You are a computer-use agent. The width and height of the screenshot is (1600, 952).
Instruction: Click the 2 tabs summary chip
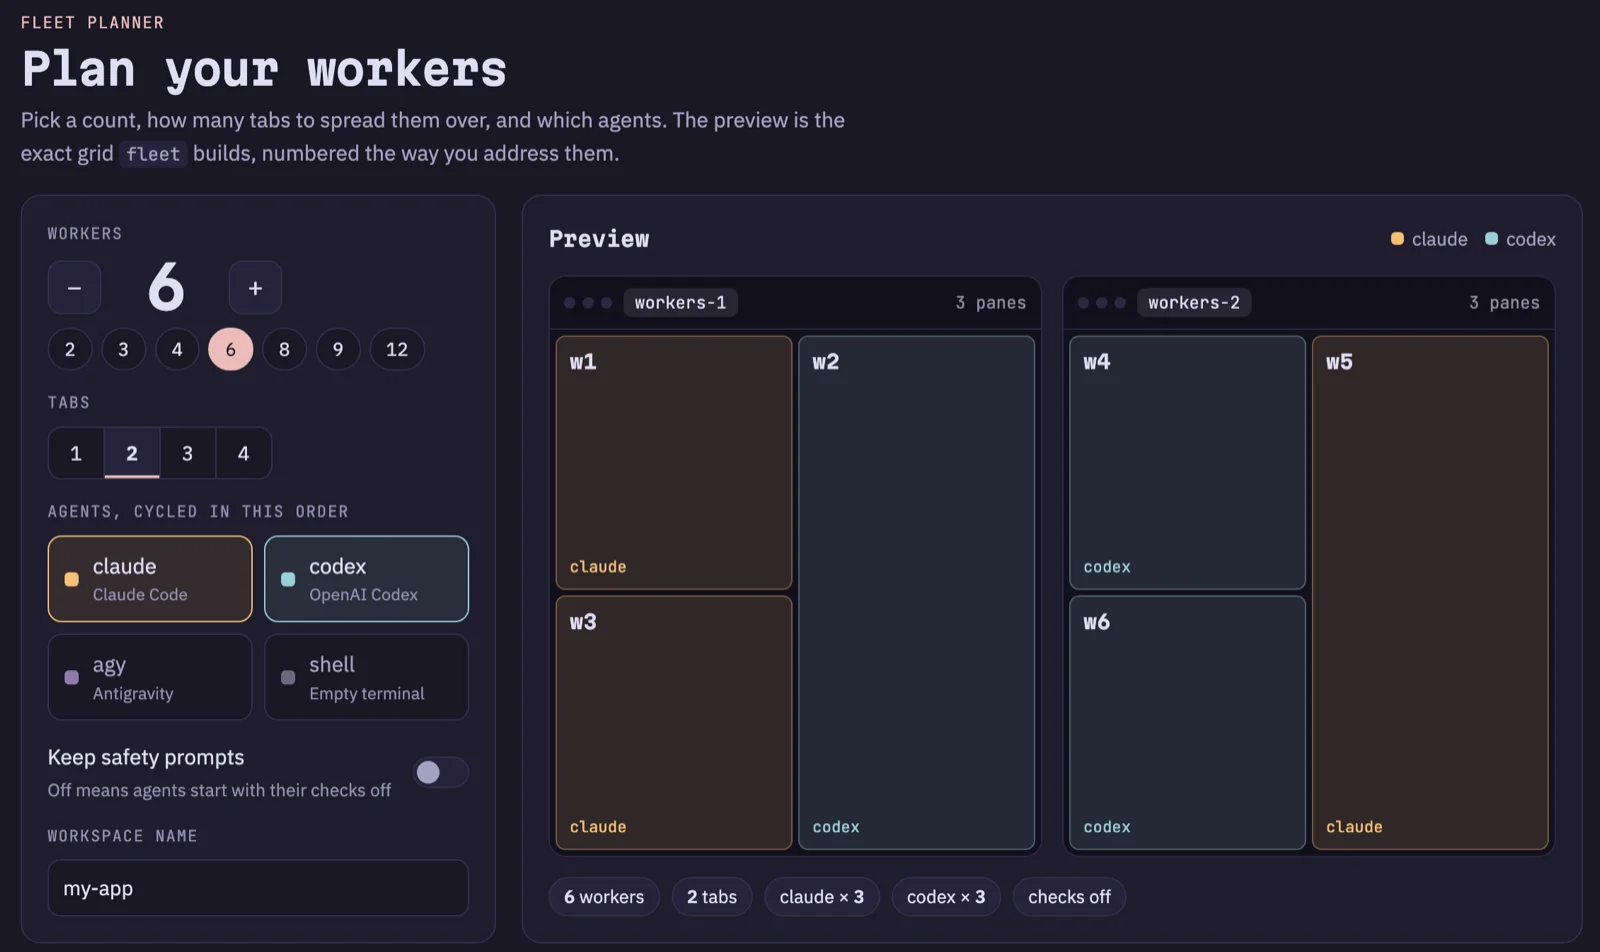pos(712,897)
